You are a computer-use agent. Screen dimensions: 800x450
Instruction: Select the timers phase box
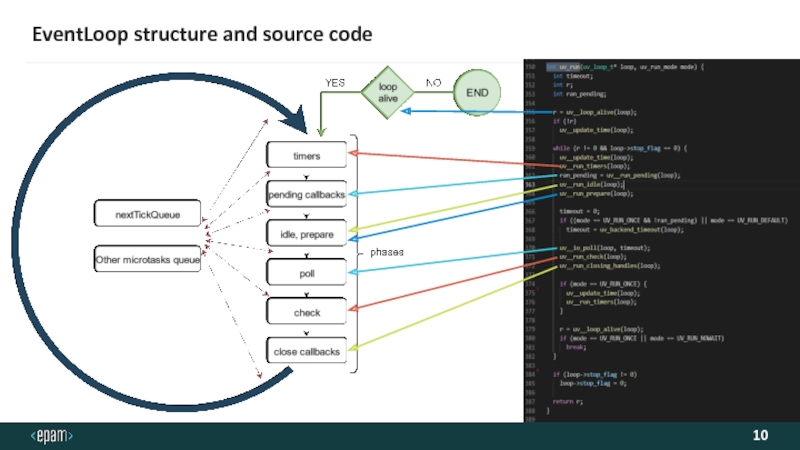[x=307, y=156]
